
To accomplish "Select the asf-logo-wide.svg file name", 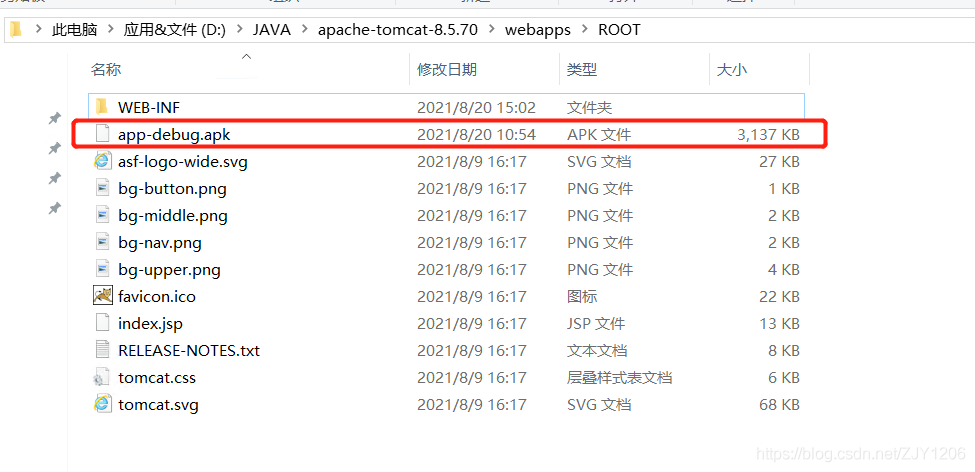I will [x=183, y=162].
